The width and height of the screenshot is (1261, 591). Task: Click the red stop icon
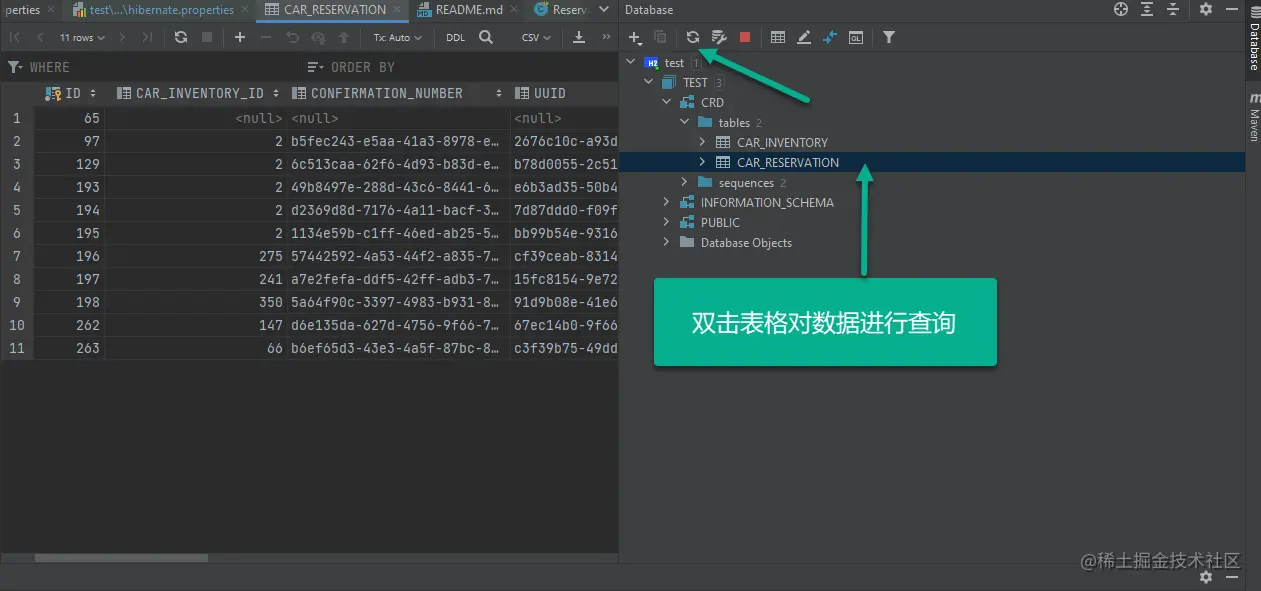click(x=745, y=37)
